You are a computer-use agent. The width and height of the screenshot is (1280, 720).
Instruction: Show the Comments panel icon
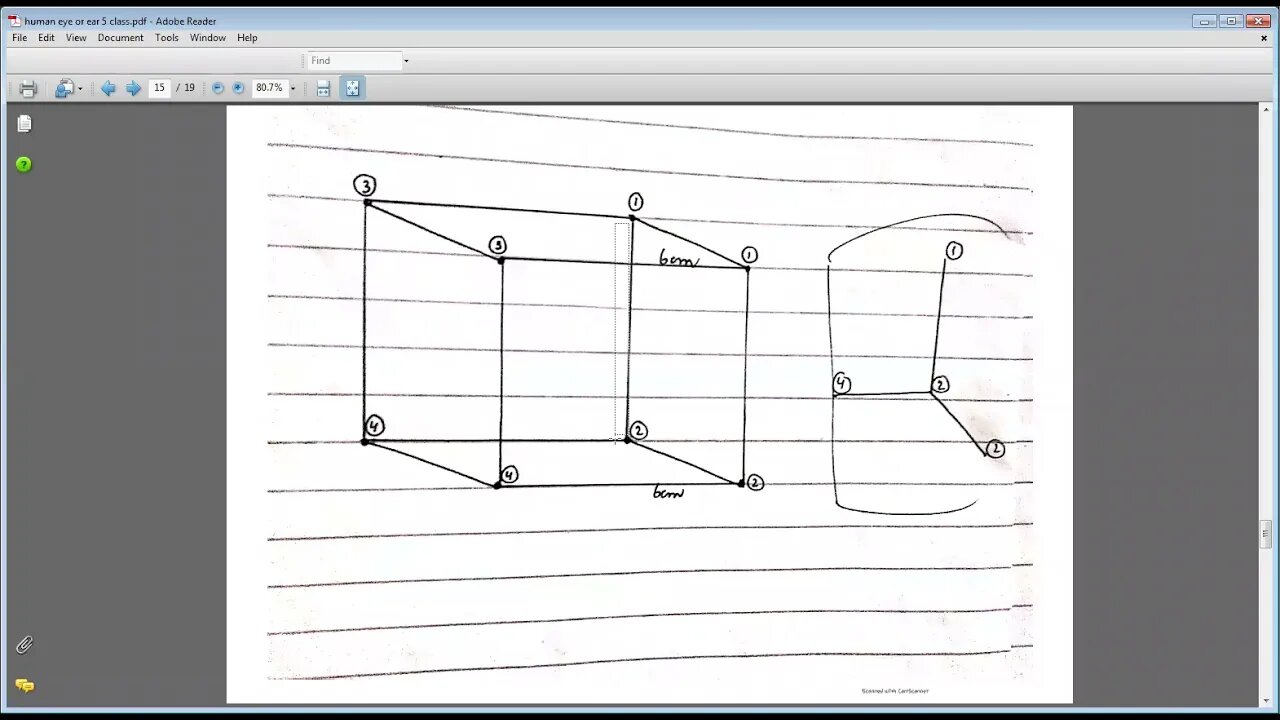(24, 686)
